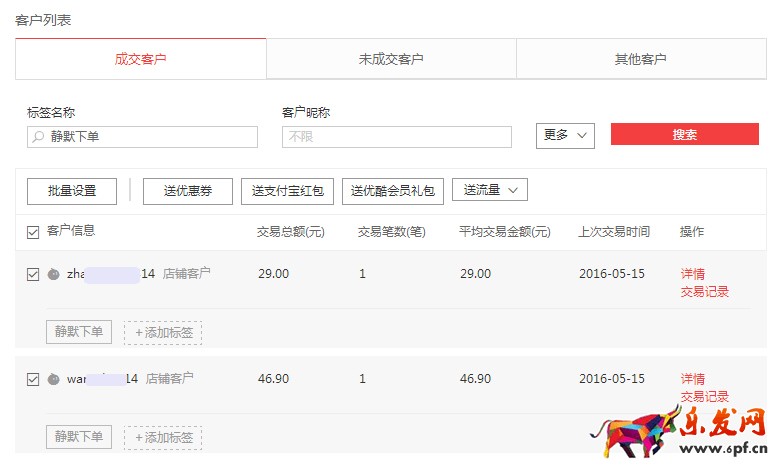Select the 成交客户 tab
This screenshot has width=778, height=469.
point(141,59)
